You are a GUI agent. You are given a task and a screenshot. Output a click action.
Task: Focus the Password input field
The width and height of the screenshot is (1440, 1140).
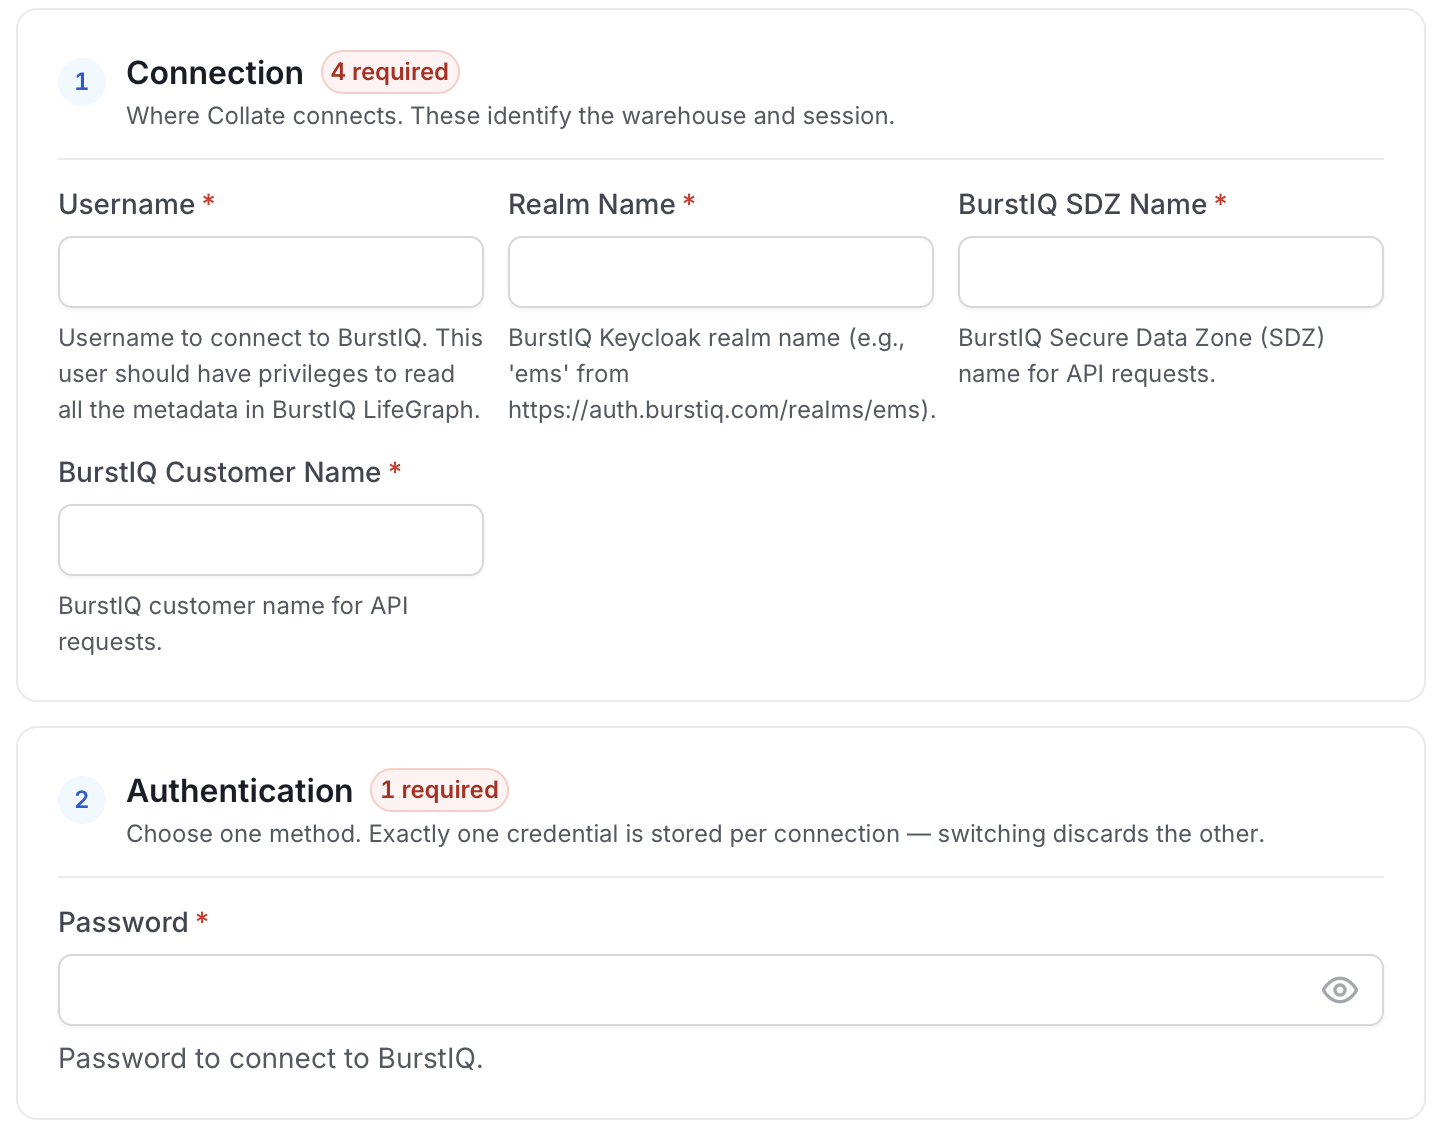click(x=721, y=990)
